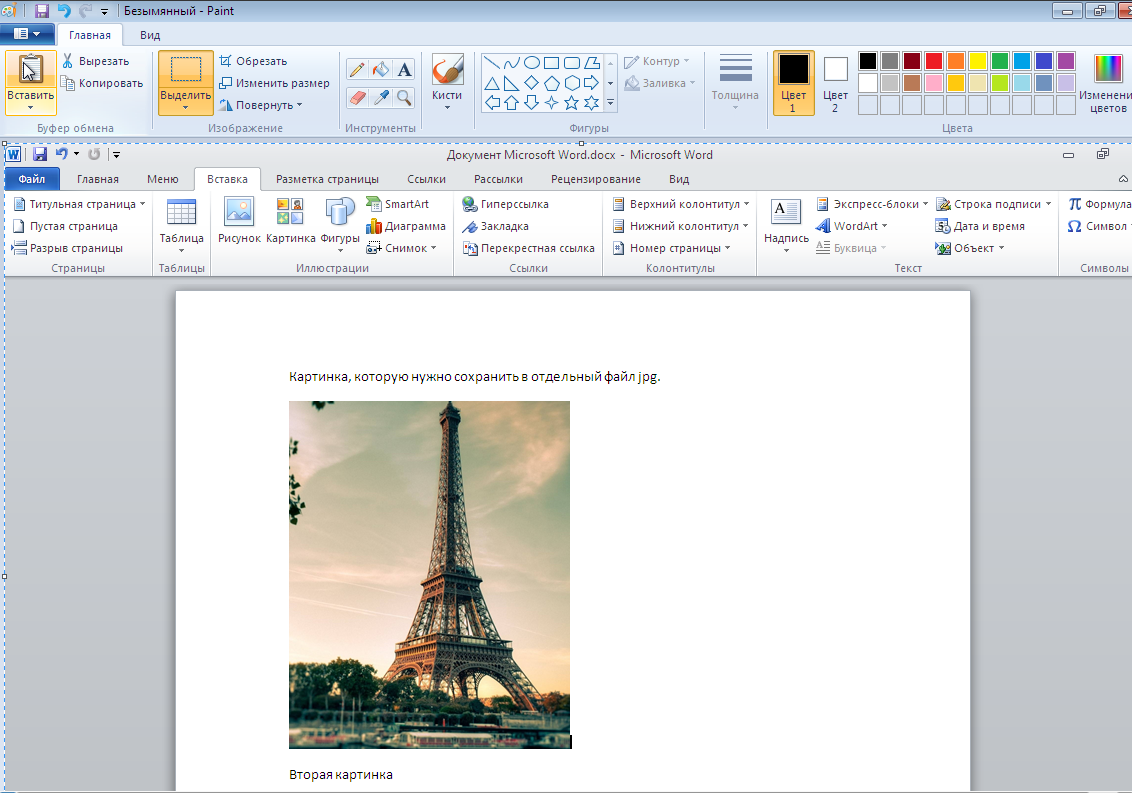Click Строка подписи in Word

pos(993,204)
